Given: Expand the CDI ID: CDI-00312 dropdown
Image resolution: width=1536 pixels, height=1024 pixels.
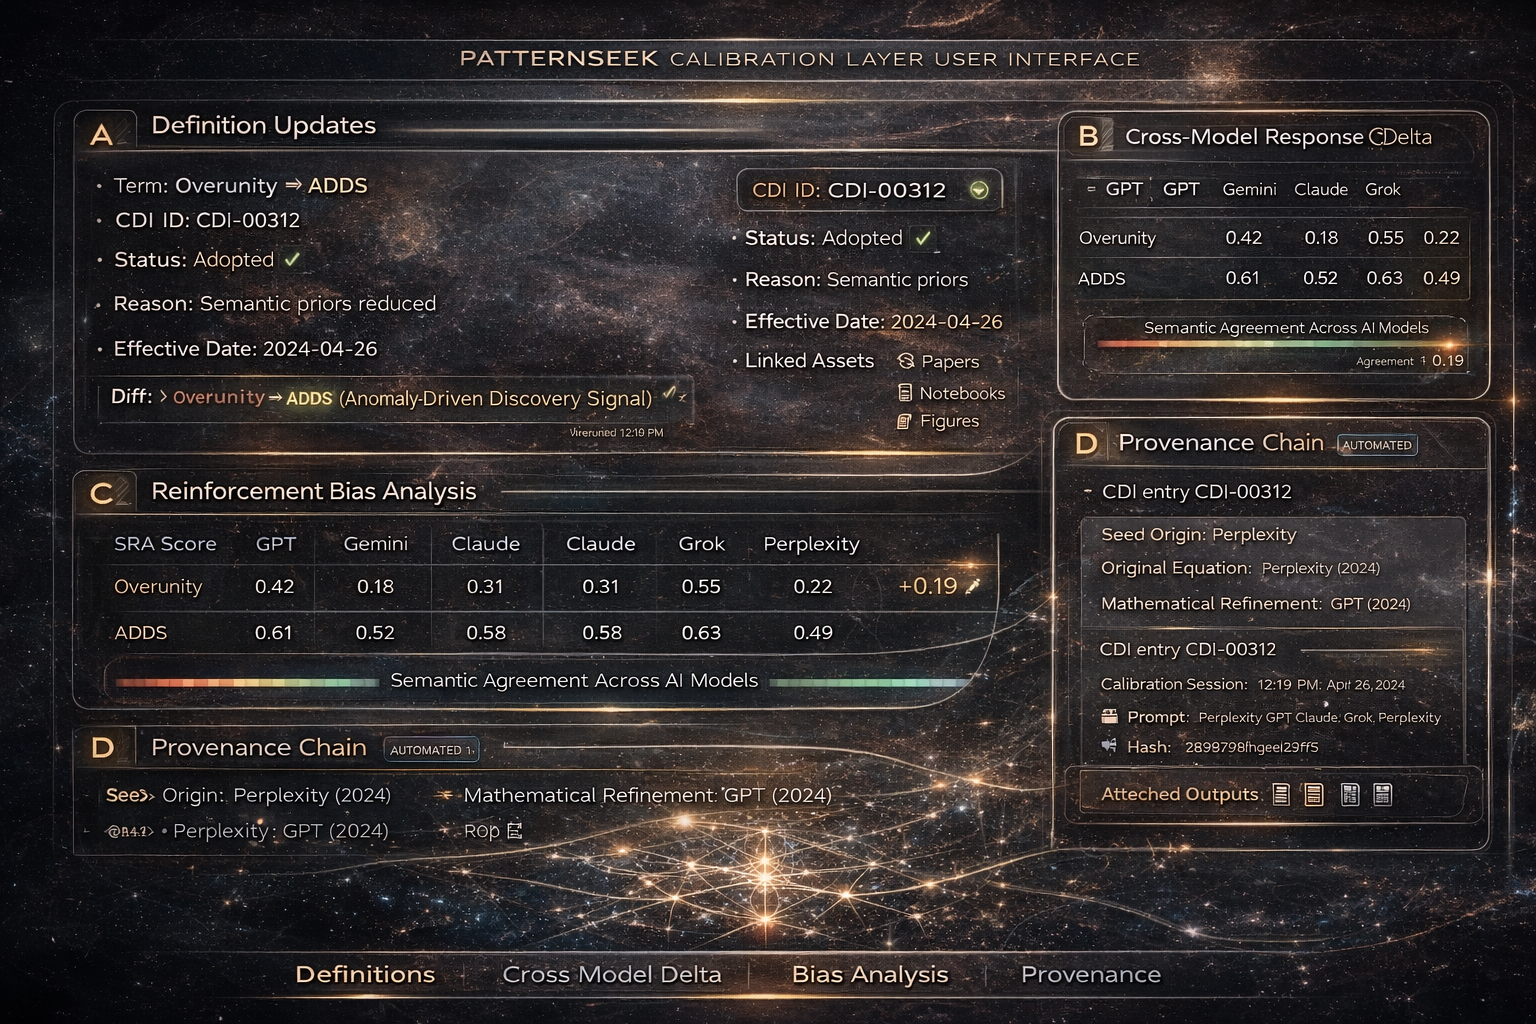Looking at the screenshot, I should 978,190.
